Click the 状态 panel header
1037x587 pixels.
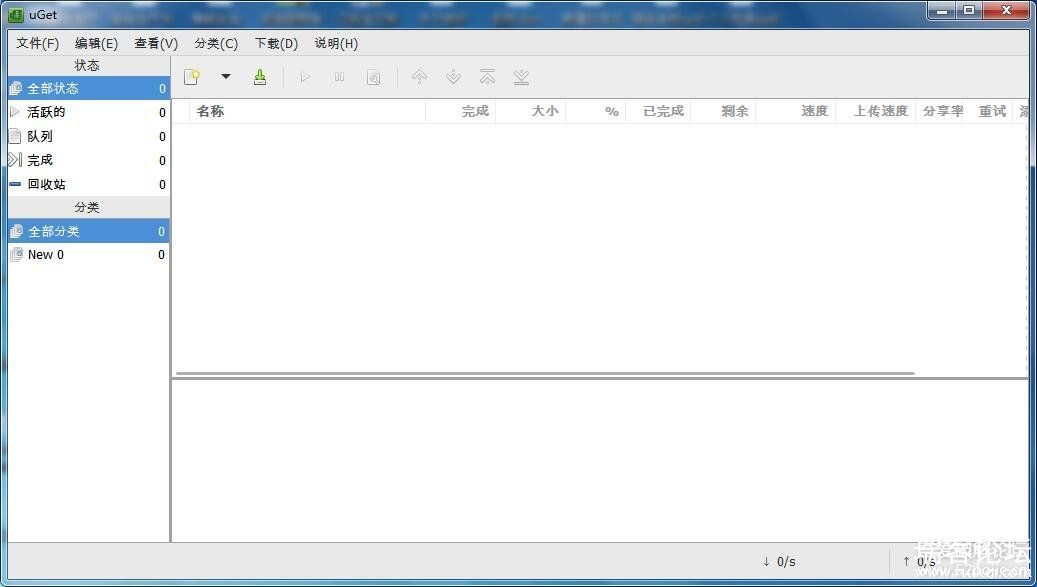(x=89, y=65)
